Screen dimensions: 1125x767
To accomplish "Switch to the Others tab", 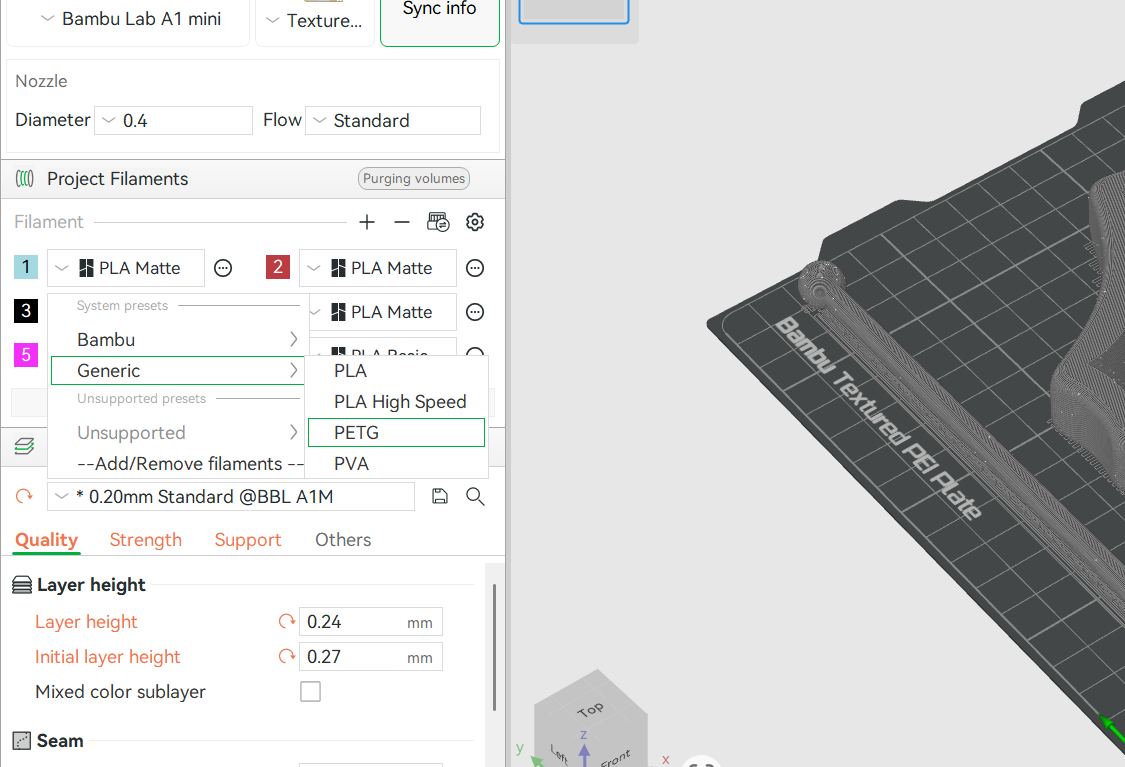I will (x=343, y=540).
